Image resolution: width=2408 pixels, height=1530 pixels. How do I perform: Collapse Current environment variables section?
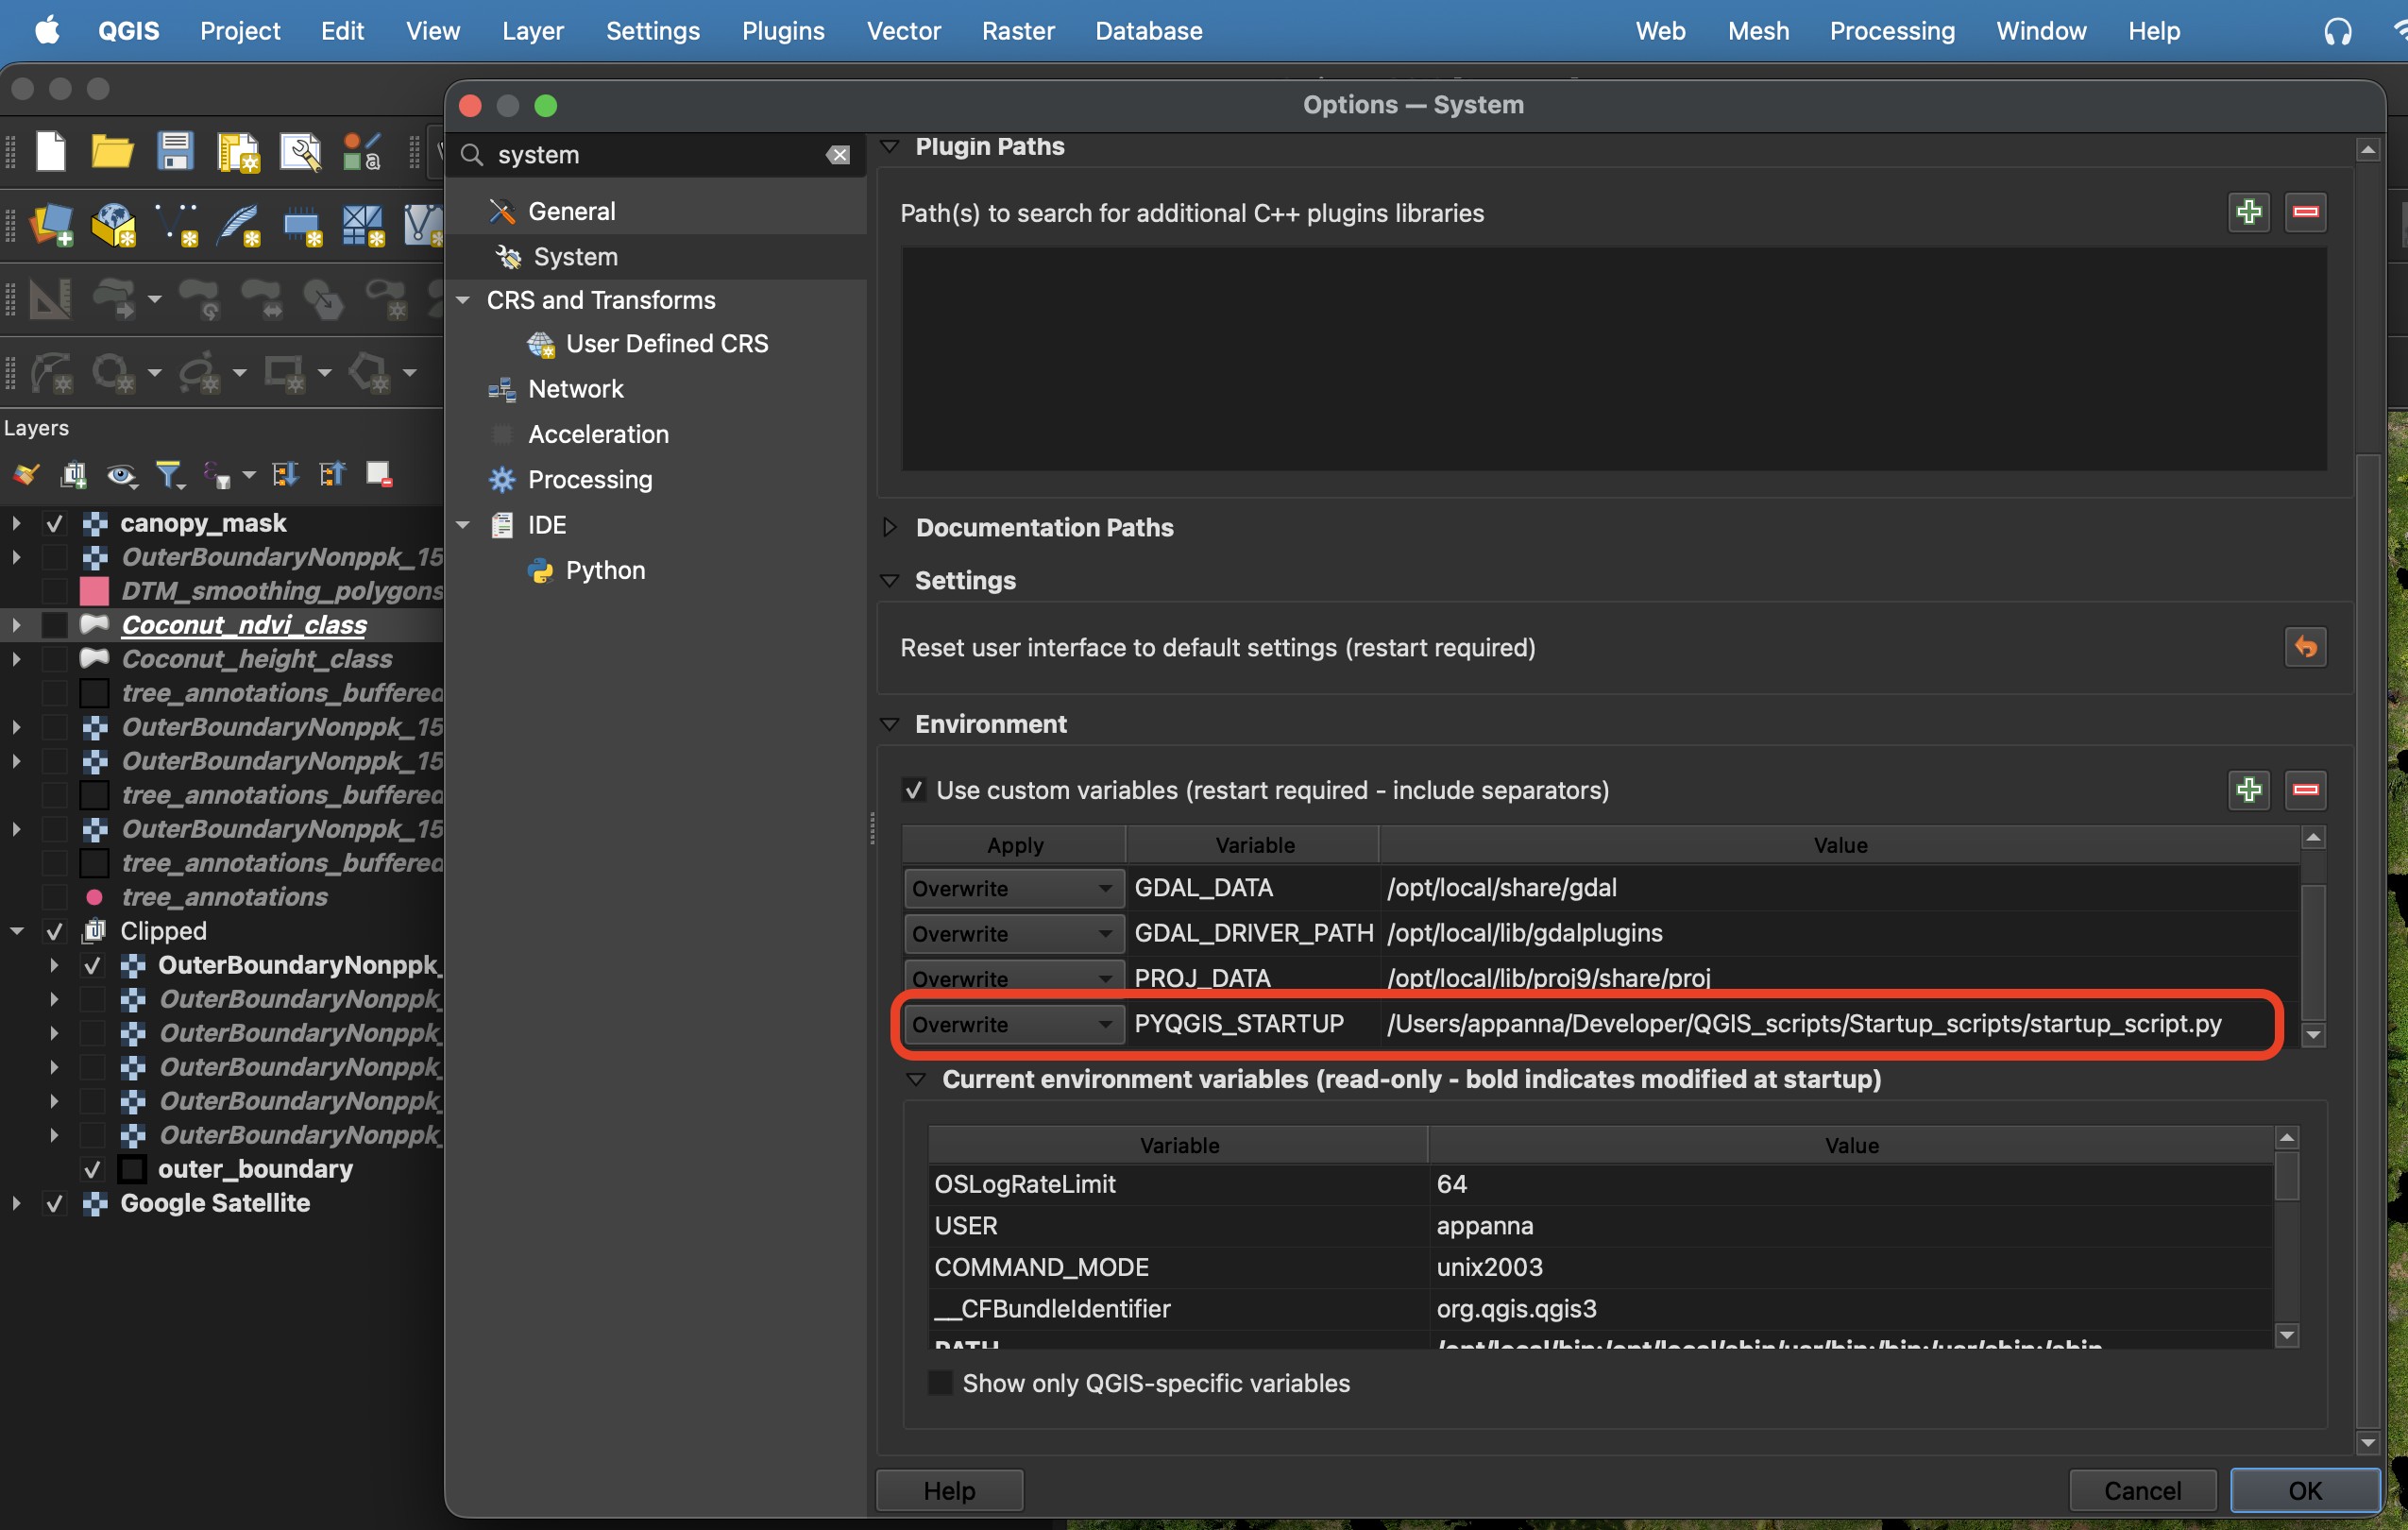916,1080
